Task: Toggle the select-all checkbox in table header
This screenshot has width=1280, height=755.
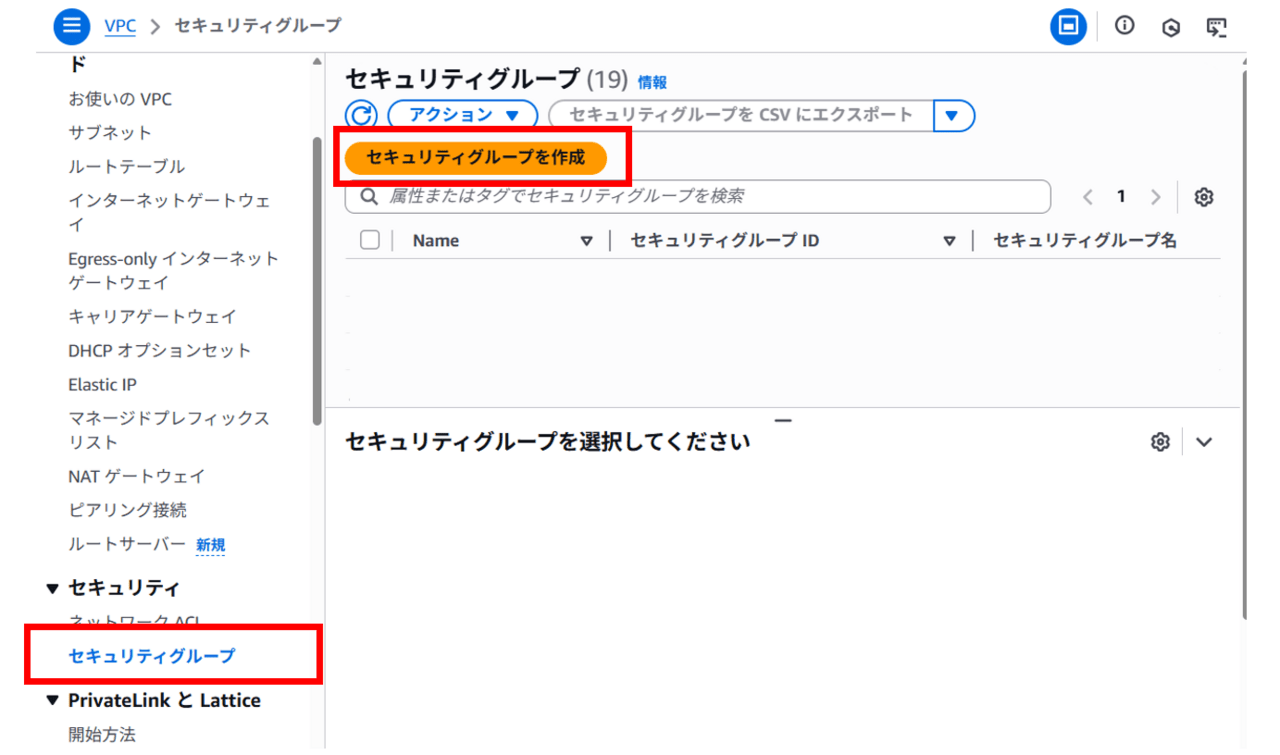Action: pos(370,240)
